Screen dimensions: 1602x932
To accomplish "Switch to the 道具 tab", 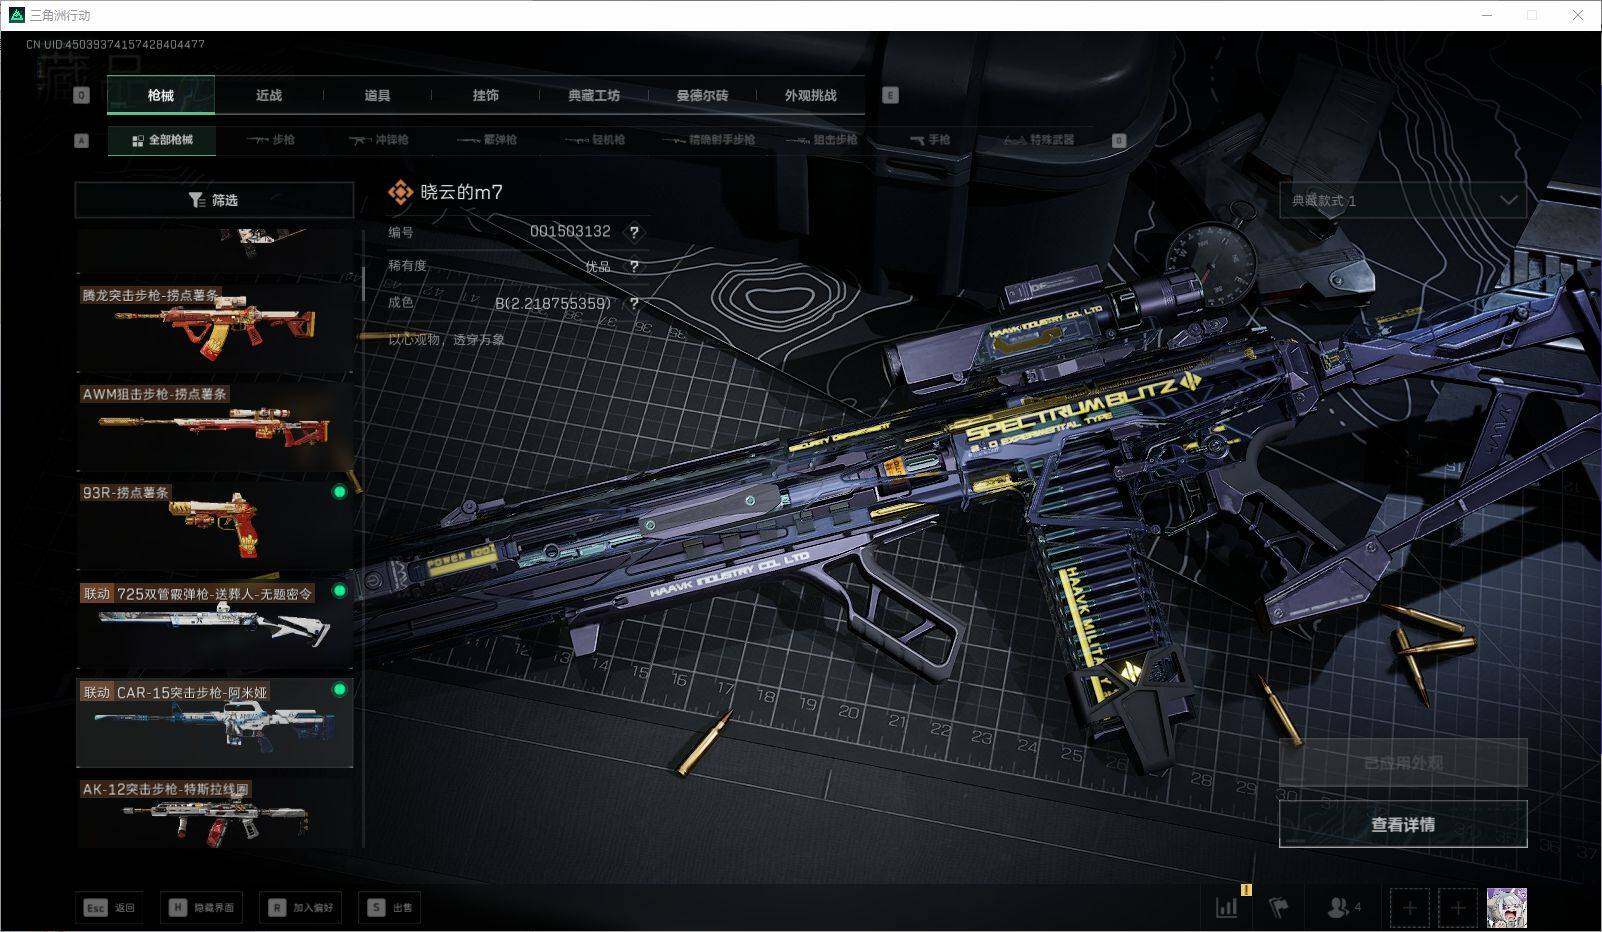I will pyautogui.click(x=377, y=95).
